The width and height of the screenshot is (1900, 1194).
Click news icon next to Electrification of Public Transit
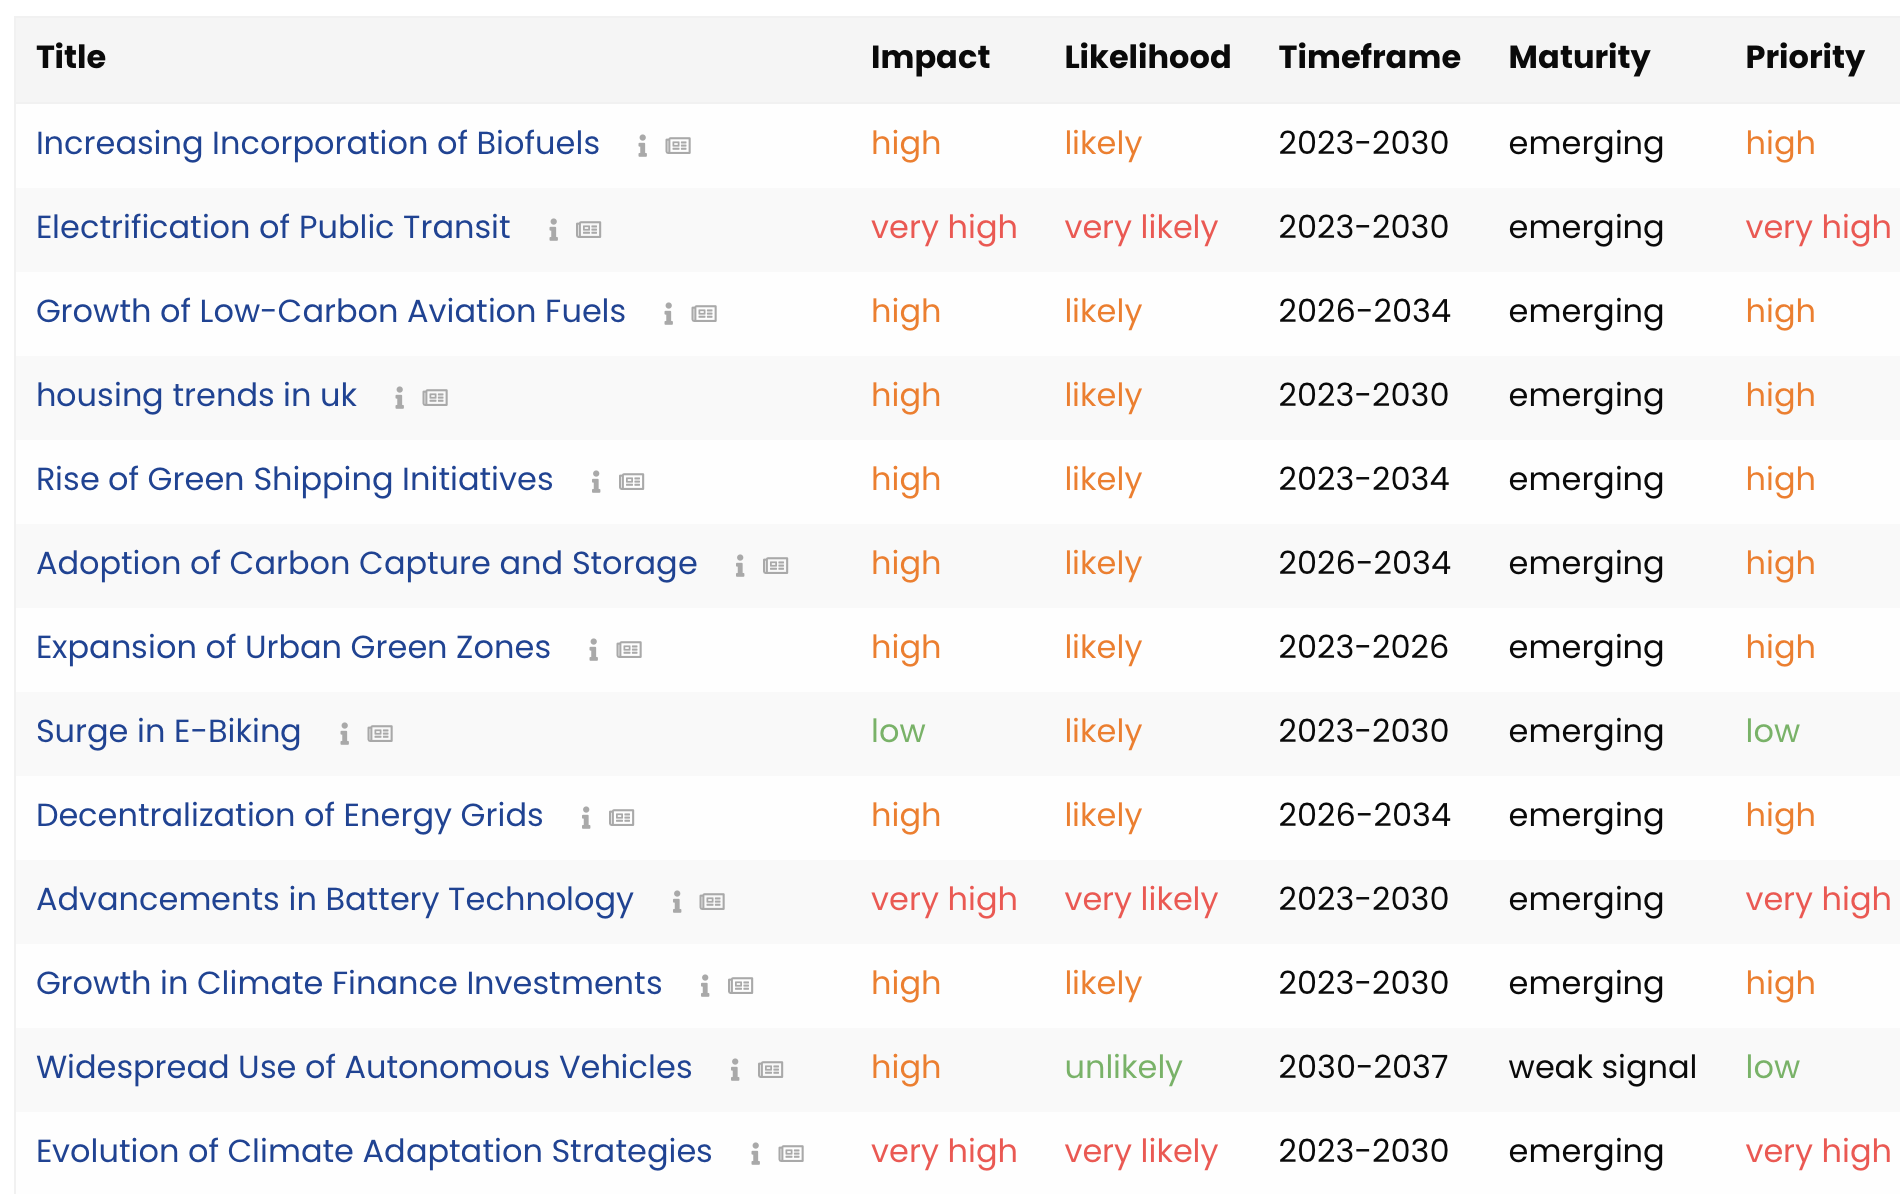pos(589,230)
